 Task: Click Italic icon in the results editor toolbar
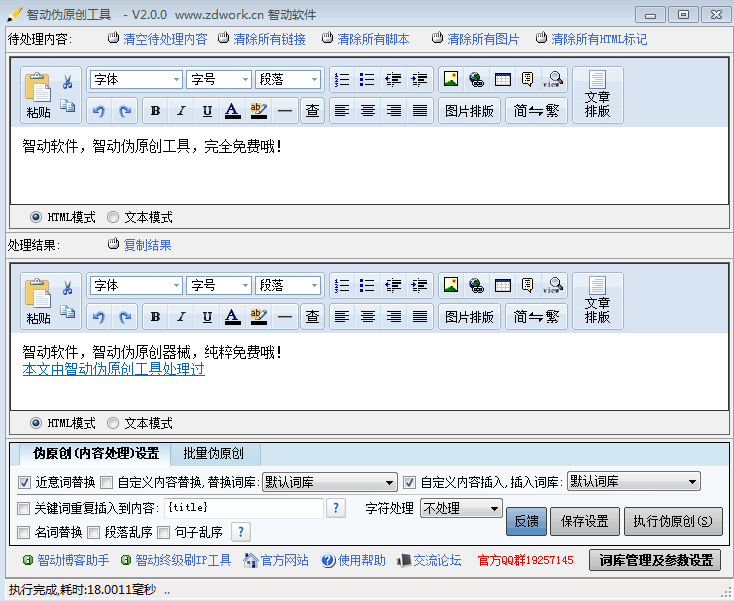tap(181, 317)
